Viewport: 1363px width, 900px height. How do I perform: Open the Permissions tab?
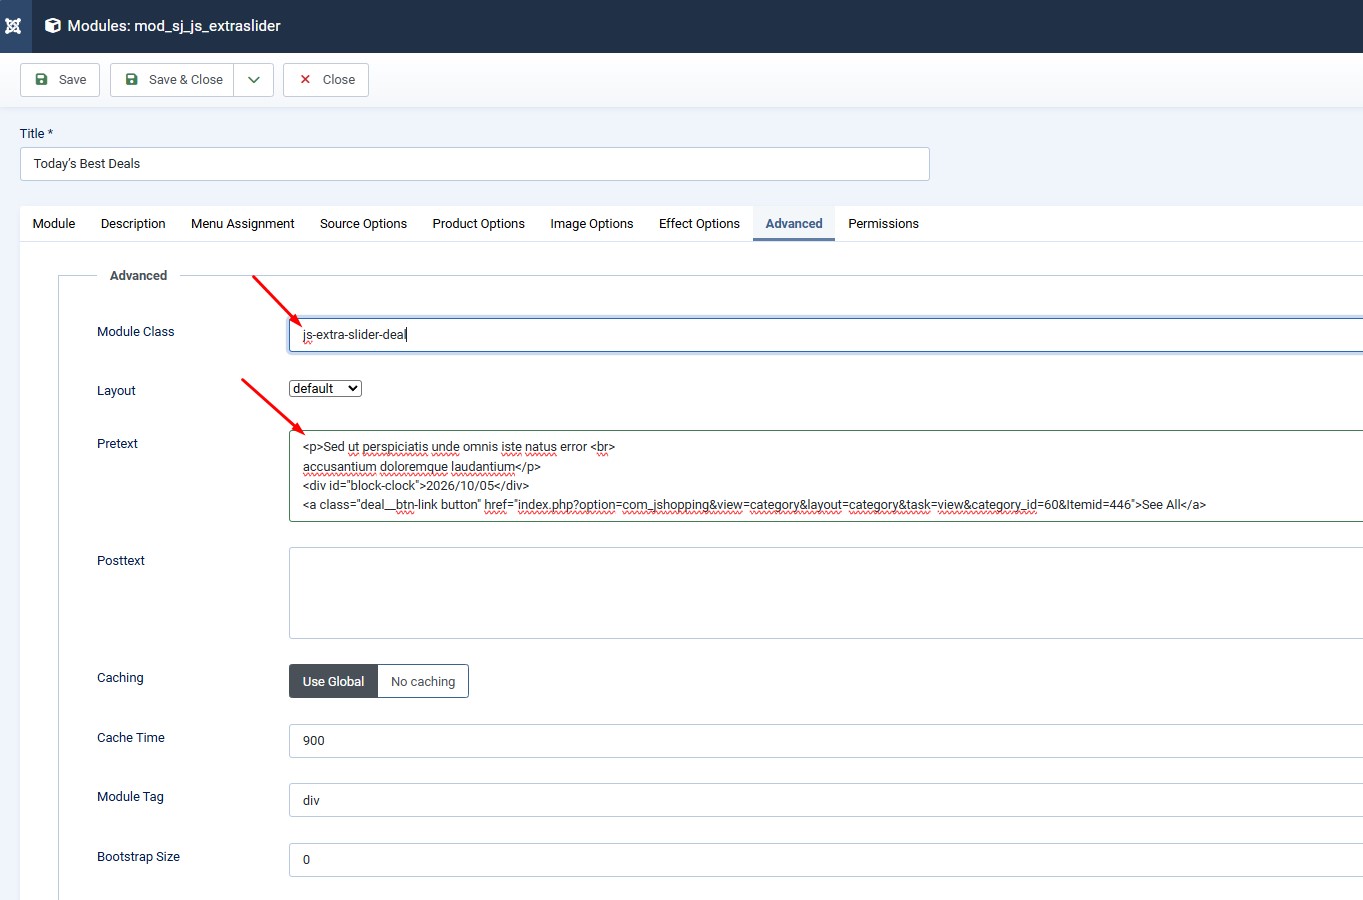(x=883, y=224)
